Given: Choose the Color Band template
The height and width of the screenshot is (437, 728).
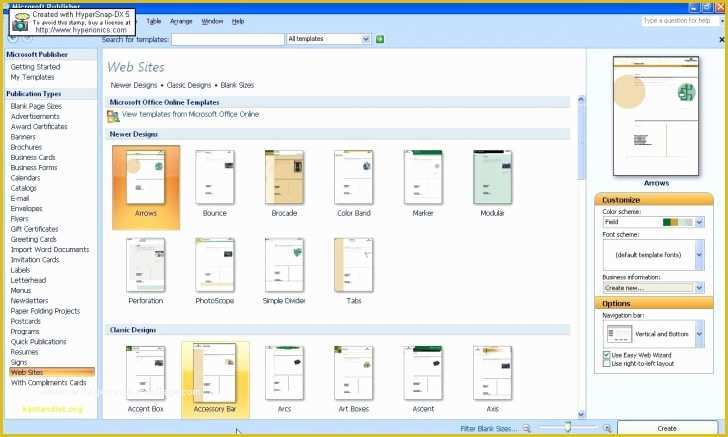Looking at the screenshot, I should point(354,177).
